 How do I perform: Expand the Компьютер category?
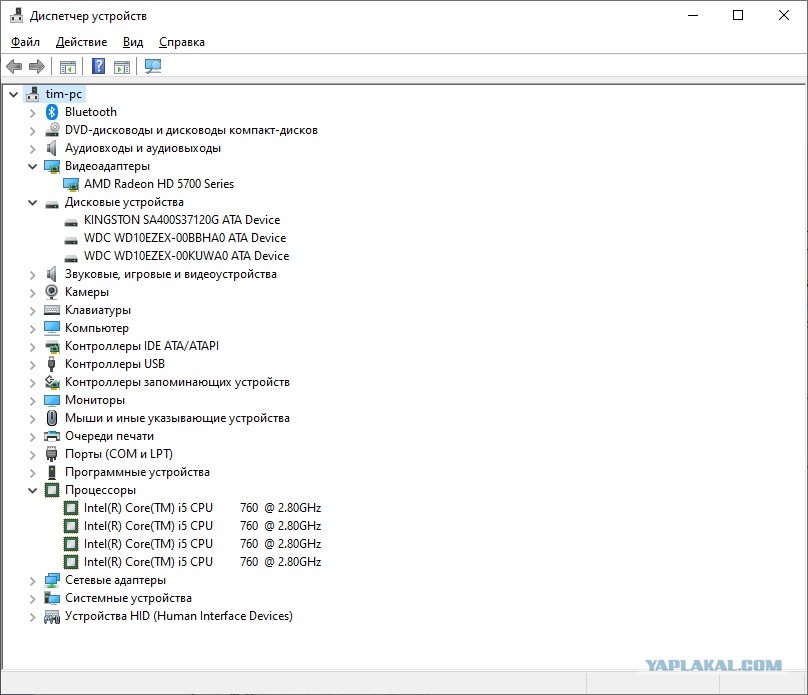pos(32,329)
